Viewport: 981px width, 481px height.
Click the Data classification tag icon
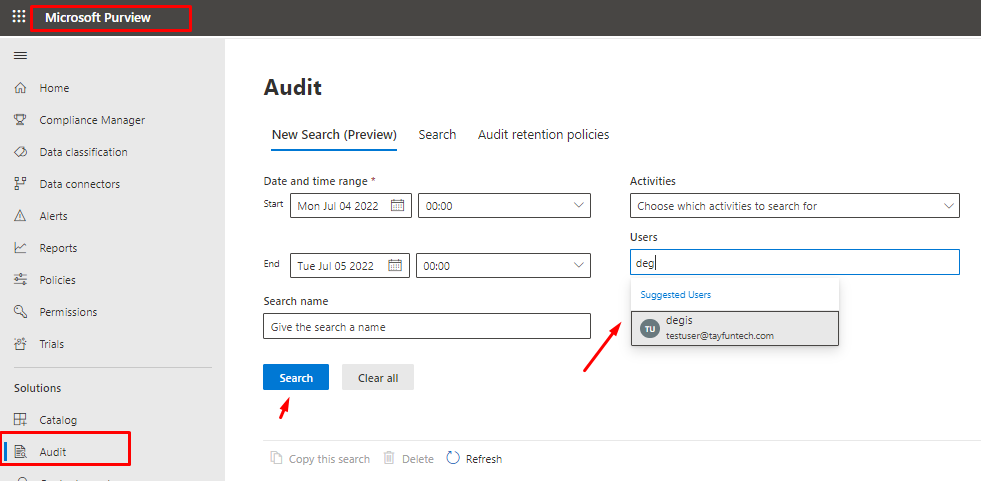[x=20, y=152]
